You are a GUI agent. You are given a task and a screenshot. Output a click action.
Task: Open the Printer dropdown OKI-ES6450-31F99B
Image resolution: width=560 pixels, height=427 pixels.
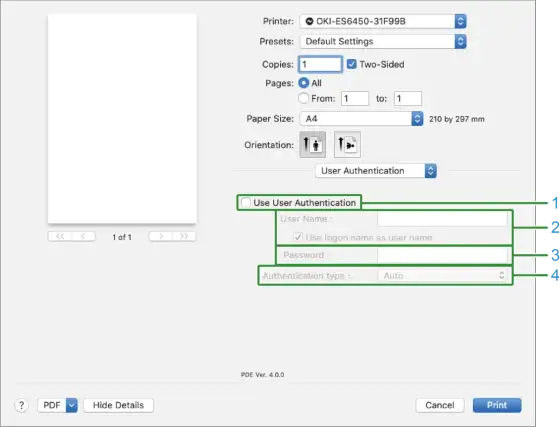pos(383,21)
